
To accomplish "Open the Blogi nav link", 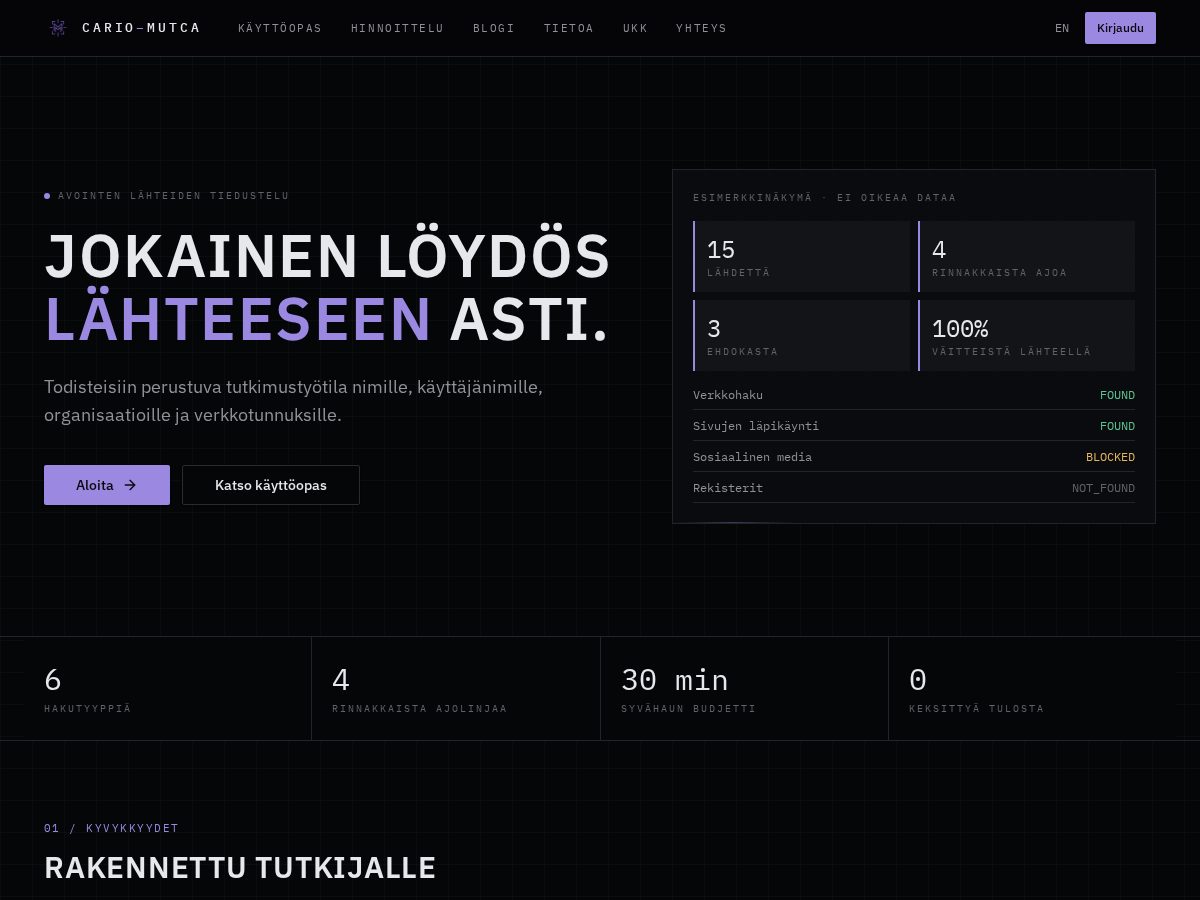I will click(x=494, y=28).
